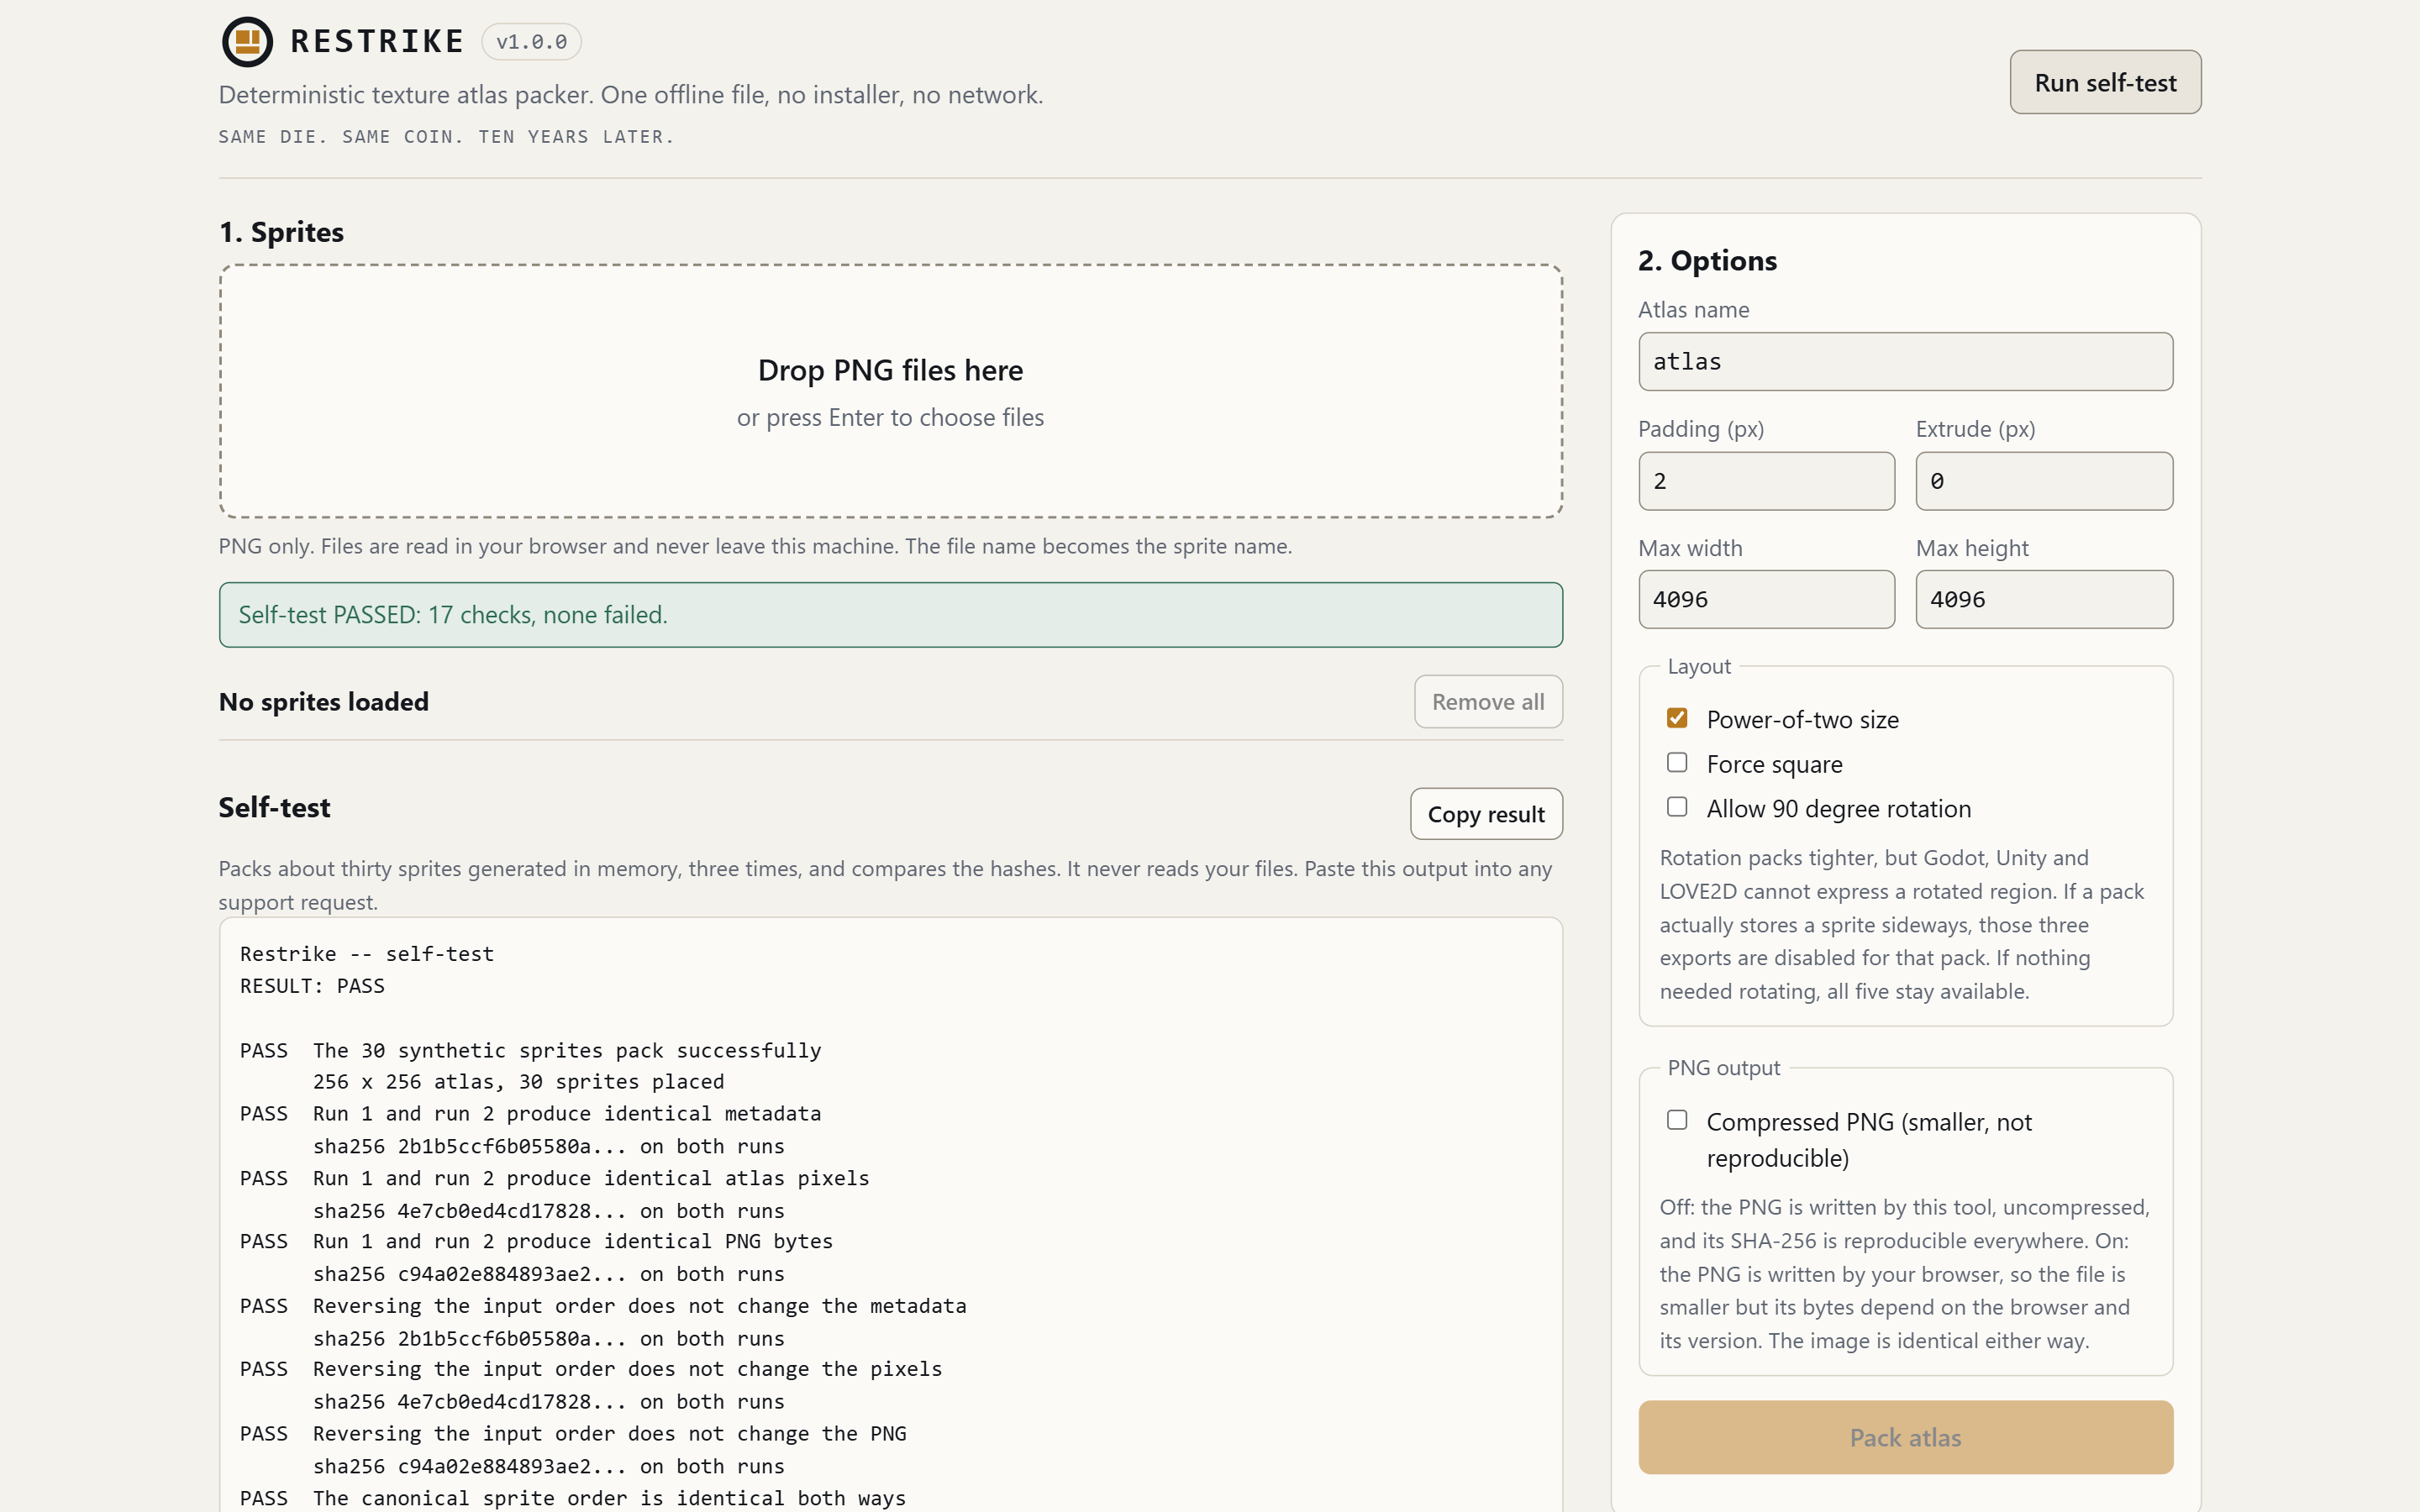Click "Run 1 and run 2 produce identical metadata"
This screenshot has height=1512, width=2420.
coord(567,1114)
